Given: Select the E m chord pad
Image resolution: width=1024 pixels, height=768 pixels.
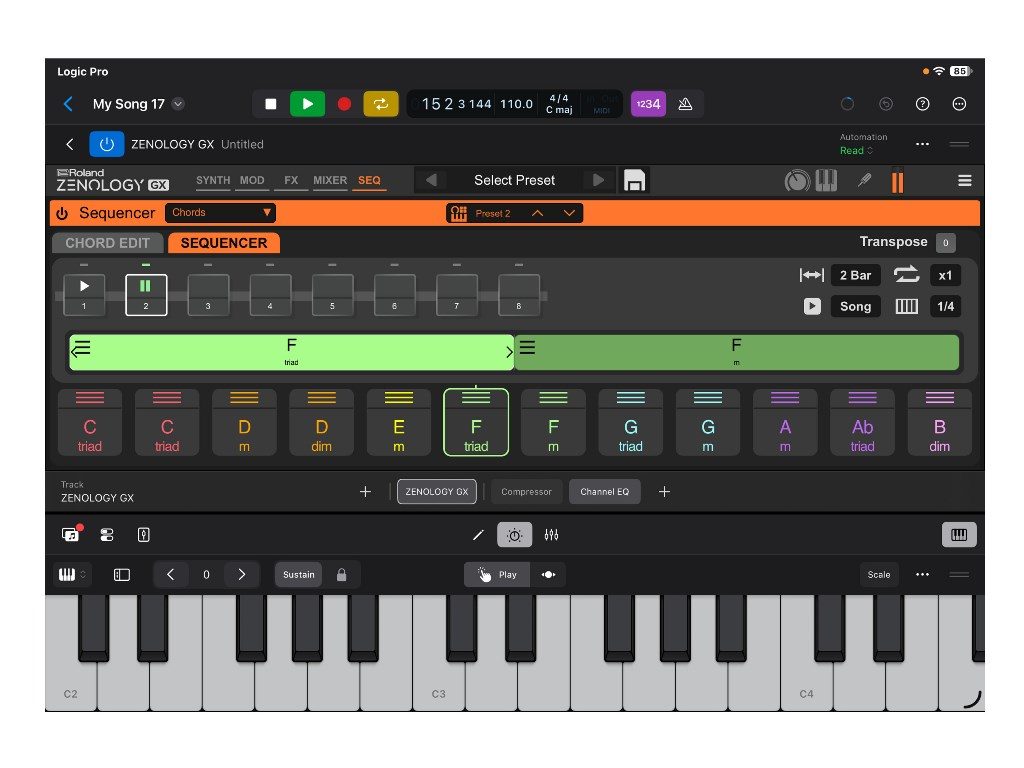Looking at the screenshot, I should pyautogui.click(x=398, y=423).
